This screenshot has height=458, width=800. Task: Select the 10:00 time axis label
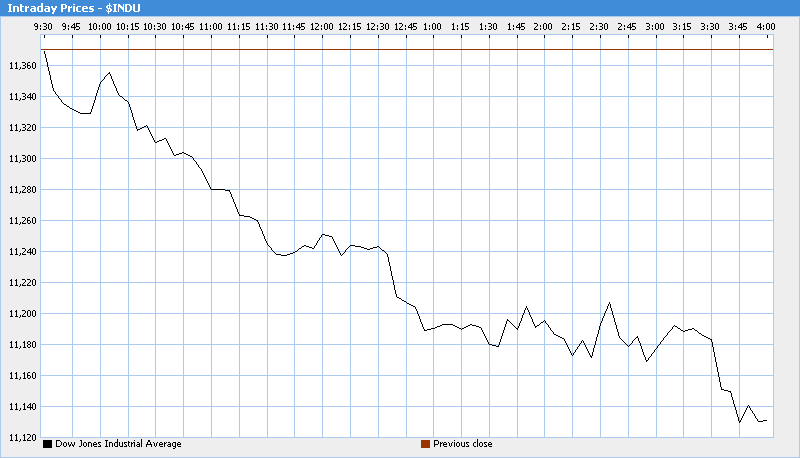[100, 25]
